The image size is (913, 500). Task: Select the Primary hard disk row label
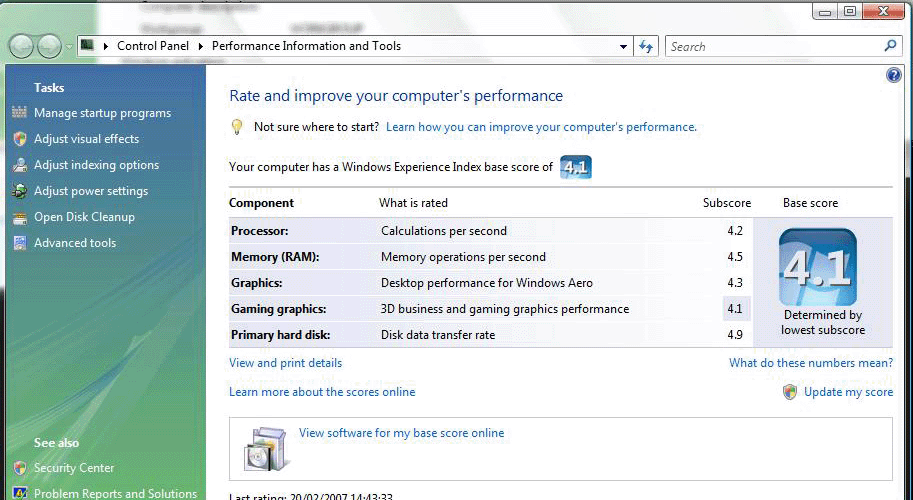[280, 335]
